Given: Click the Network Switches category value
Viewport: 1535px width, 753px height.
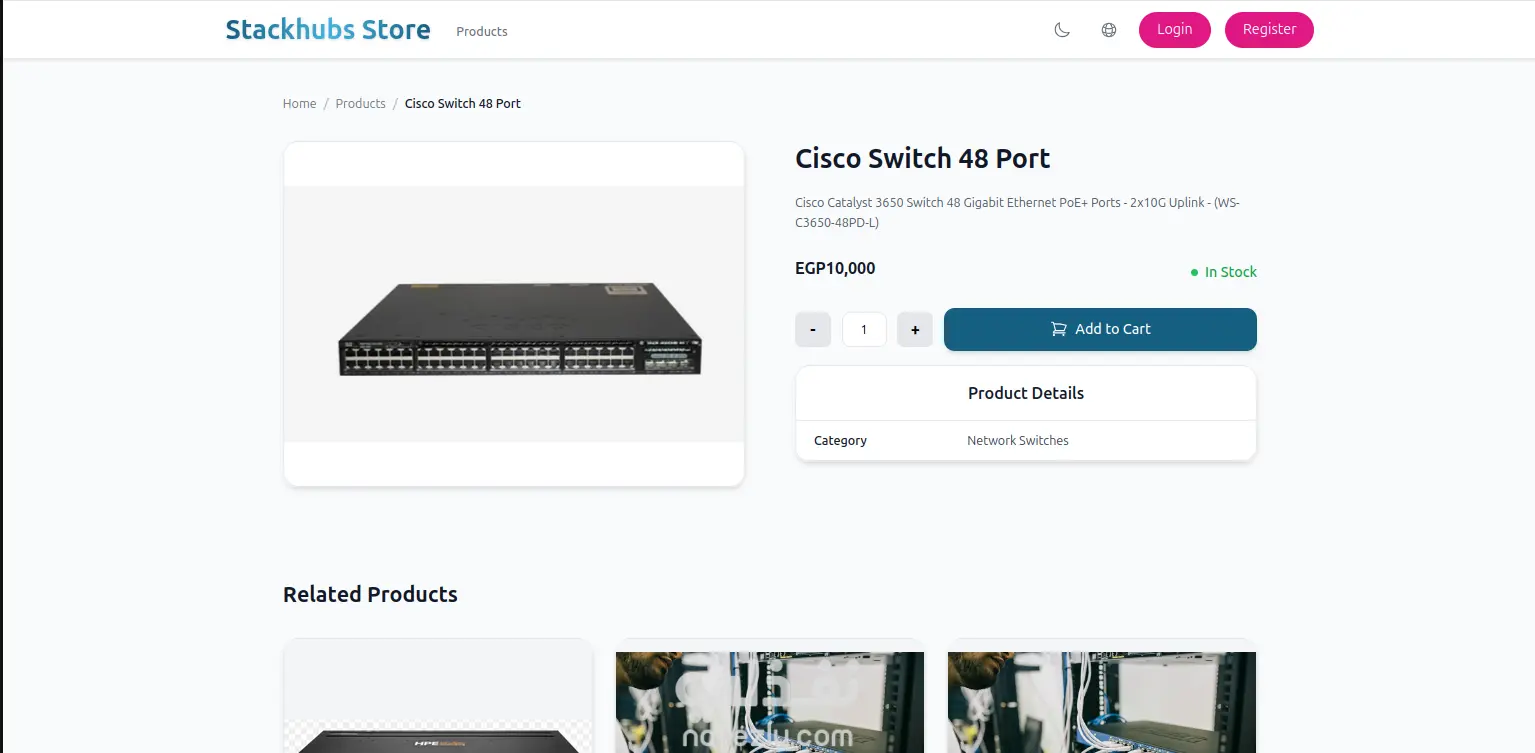Looking at the screenshot, I should (x=1017, y=441).
